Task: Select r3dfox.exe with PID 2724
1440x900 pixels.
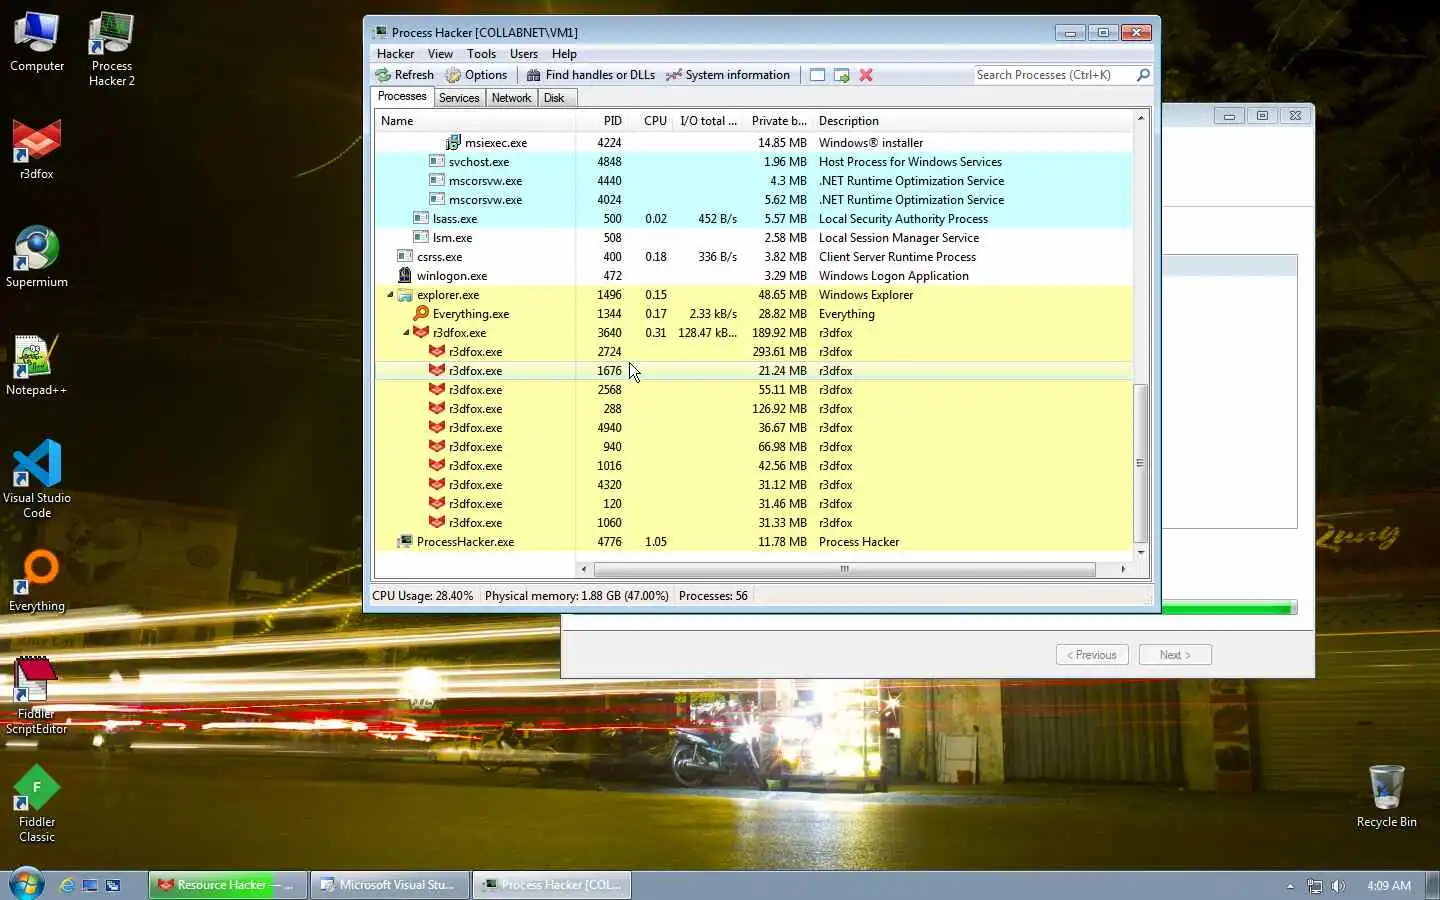Action: [x=754, y=352]
